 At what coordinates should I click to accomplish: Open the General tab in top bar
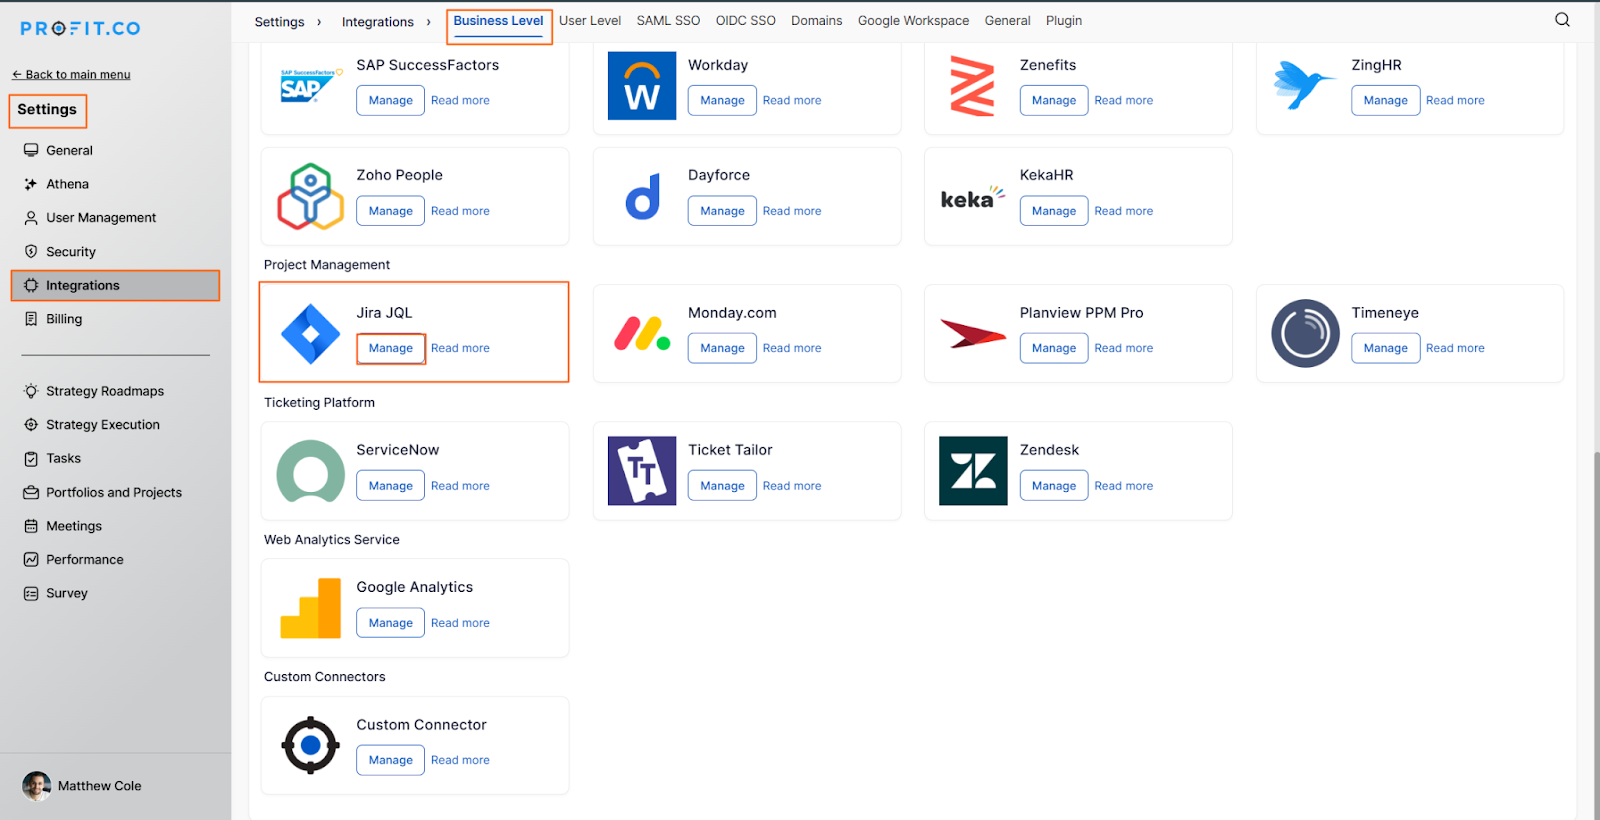pos(1007,21)
